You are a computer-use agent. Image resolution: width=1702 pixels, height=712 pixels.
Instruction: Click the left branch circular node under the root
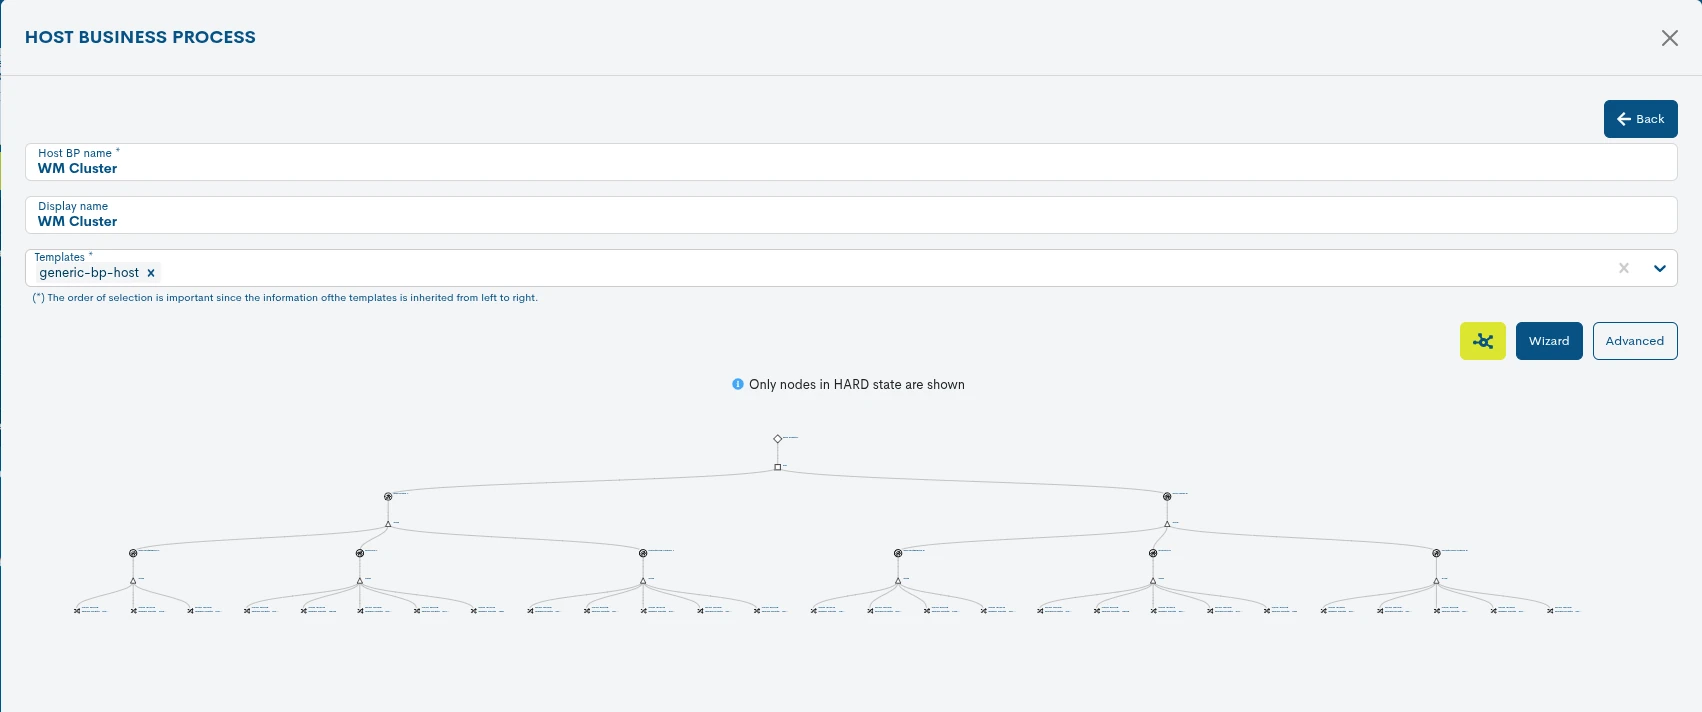click(x=388, y=496)
